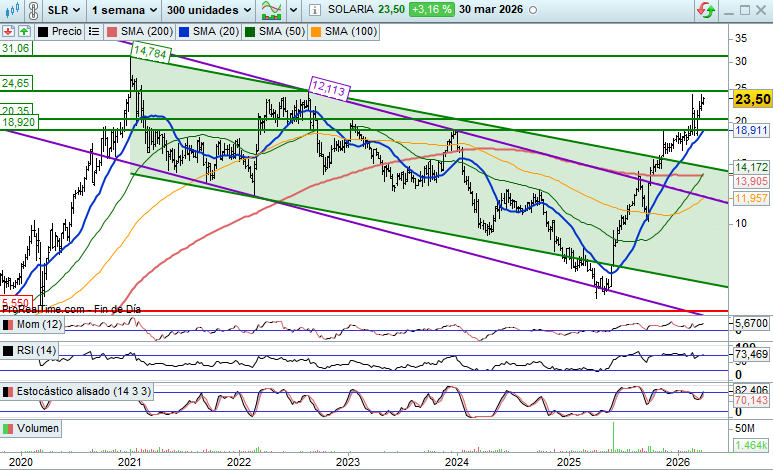Screen dimensions: 773x470
Task: Click the red down-arrow panel icon
Action: (x=8, y=31)
